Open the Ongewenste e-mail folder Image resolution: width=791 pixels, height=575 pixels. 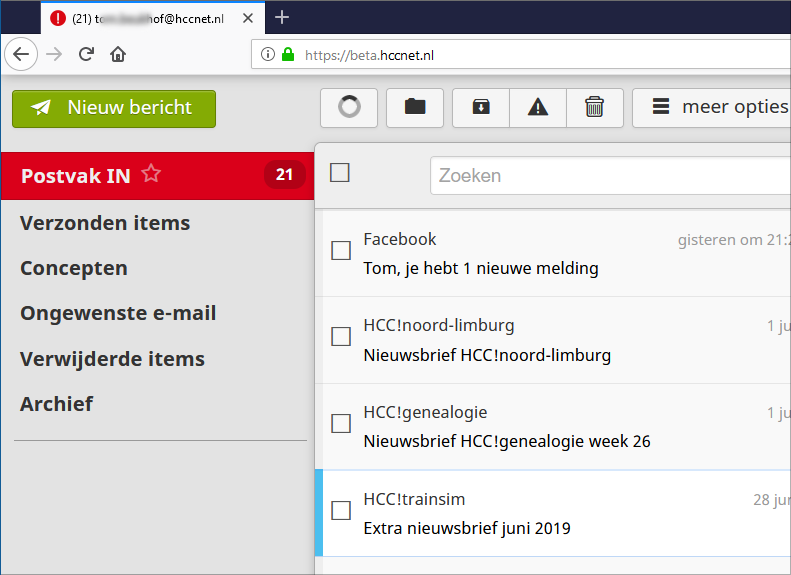pyautogui.click(x=118, y=313)
